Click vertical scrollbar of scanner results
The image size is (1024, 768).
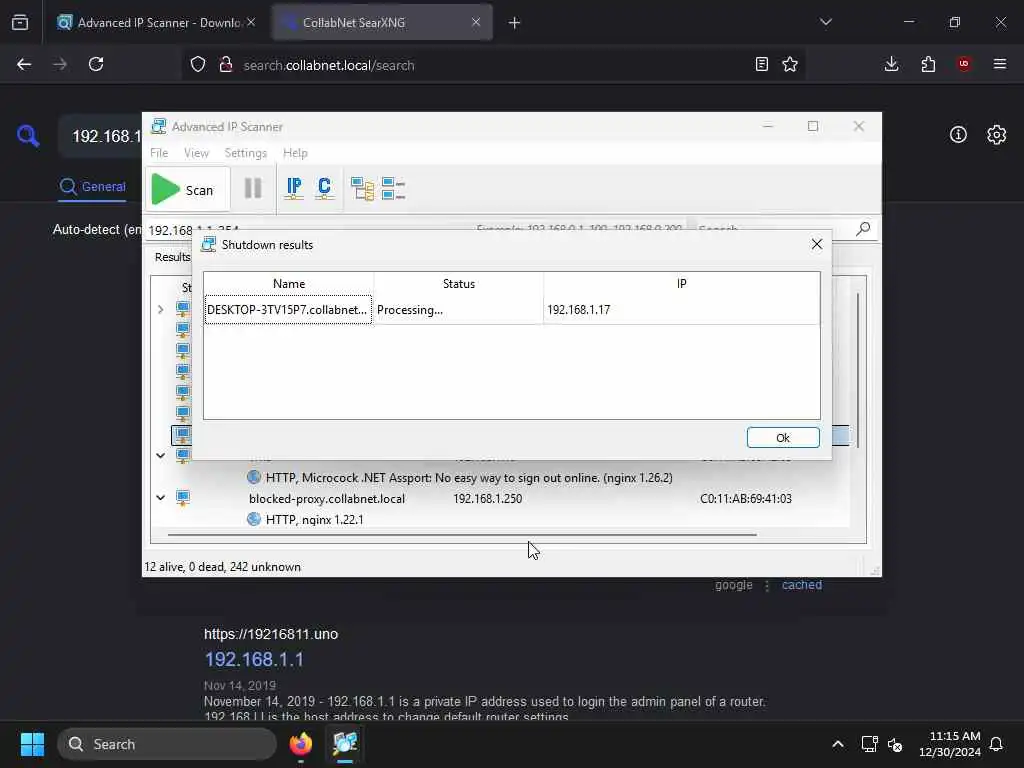click(857, 370)
